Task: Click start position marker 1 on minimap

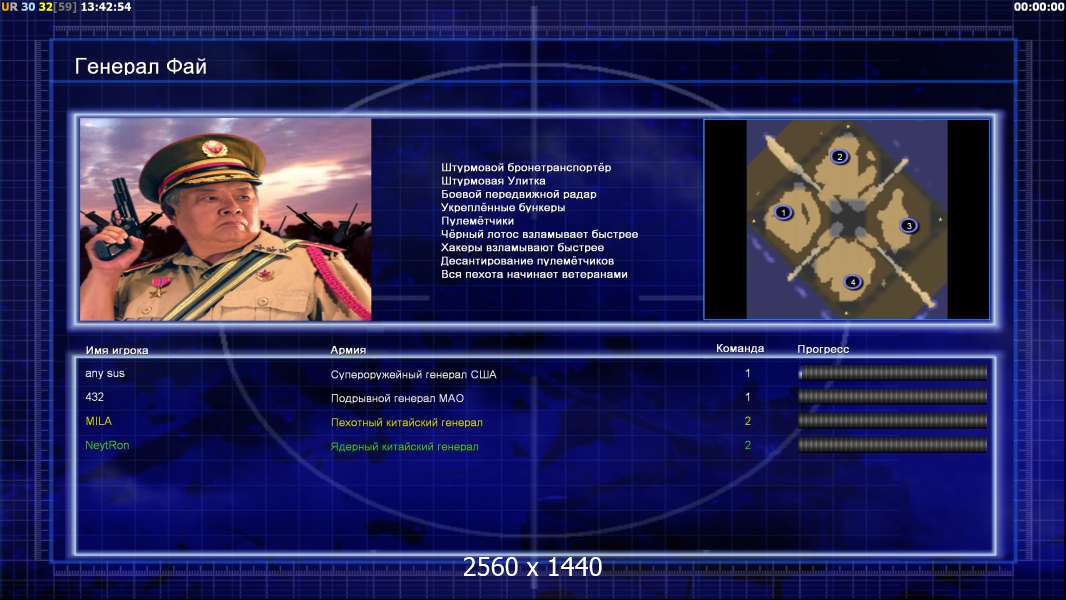Action: click(783, 213)
